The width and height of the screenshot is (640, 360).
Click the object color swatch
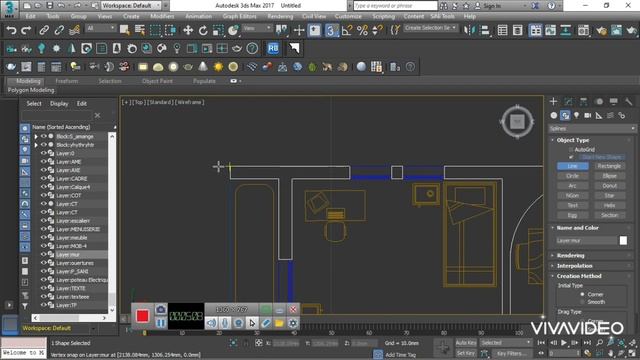tap(623, 240)
